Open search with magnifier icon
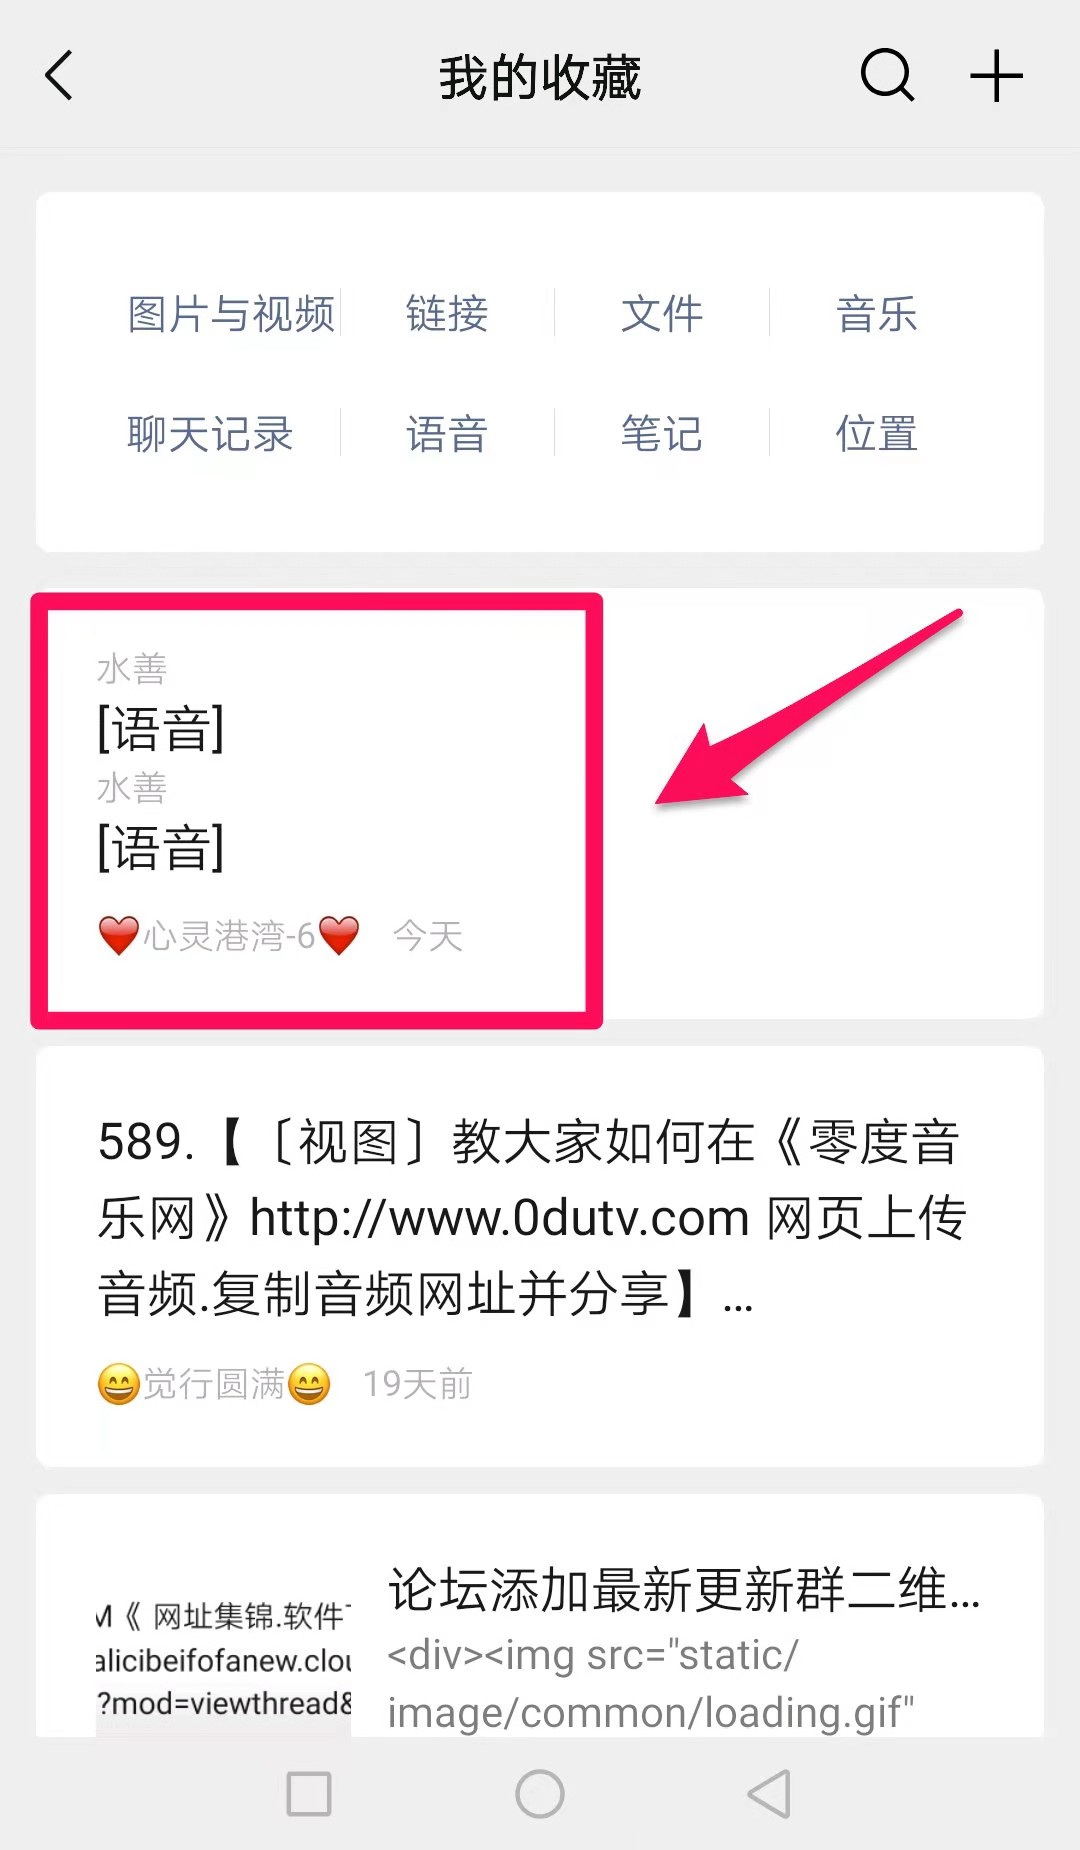 click(887, 76)
